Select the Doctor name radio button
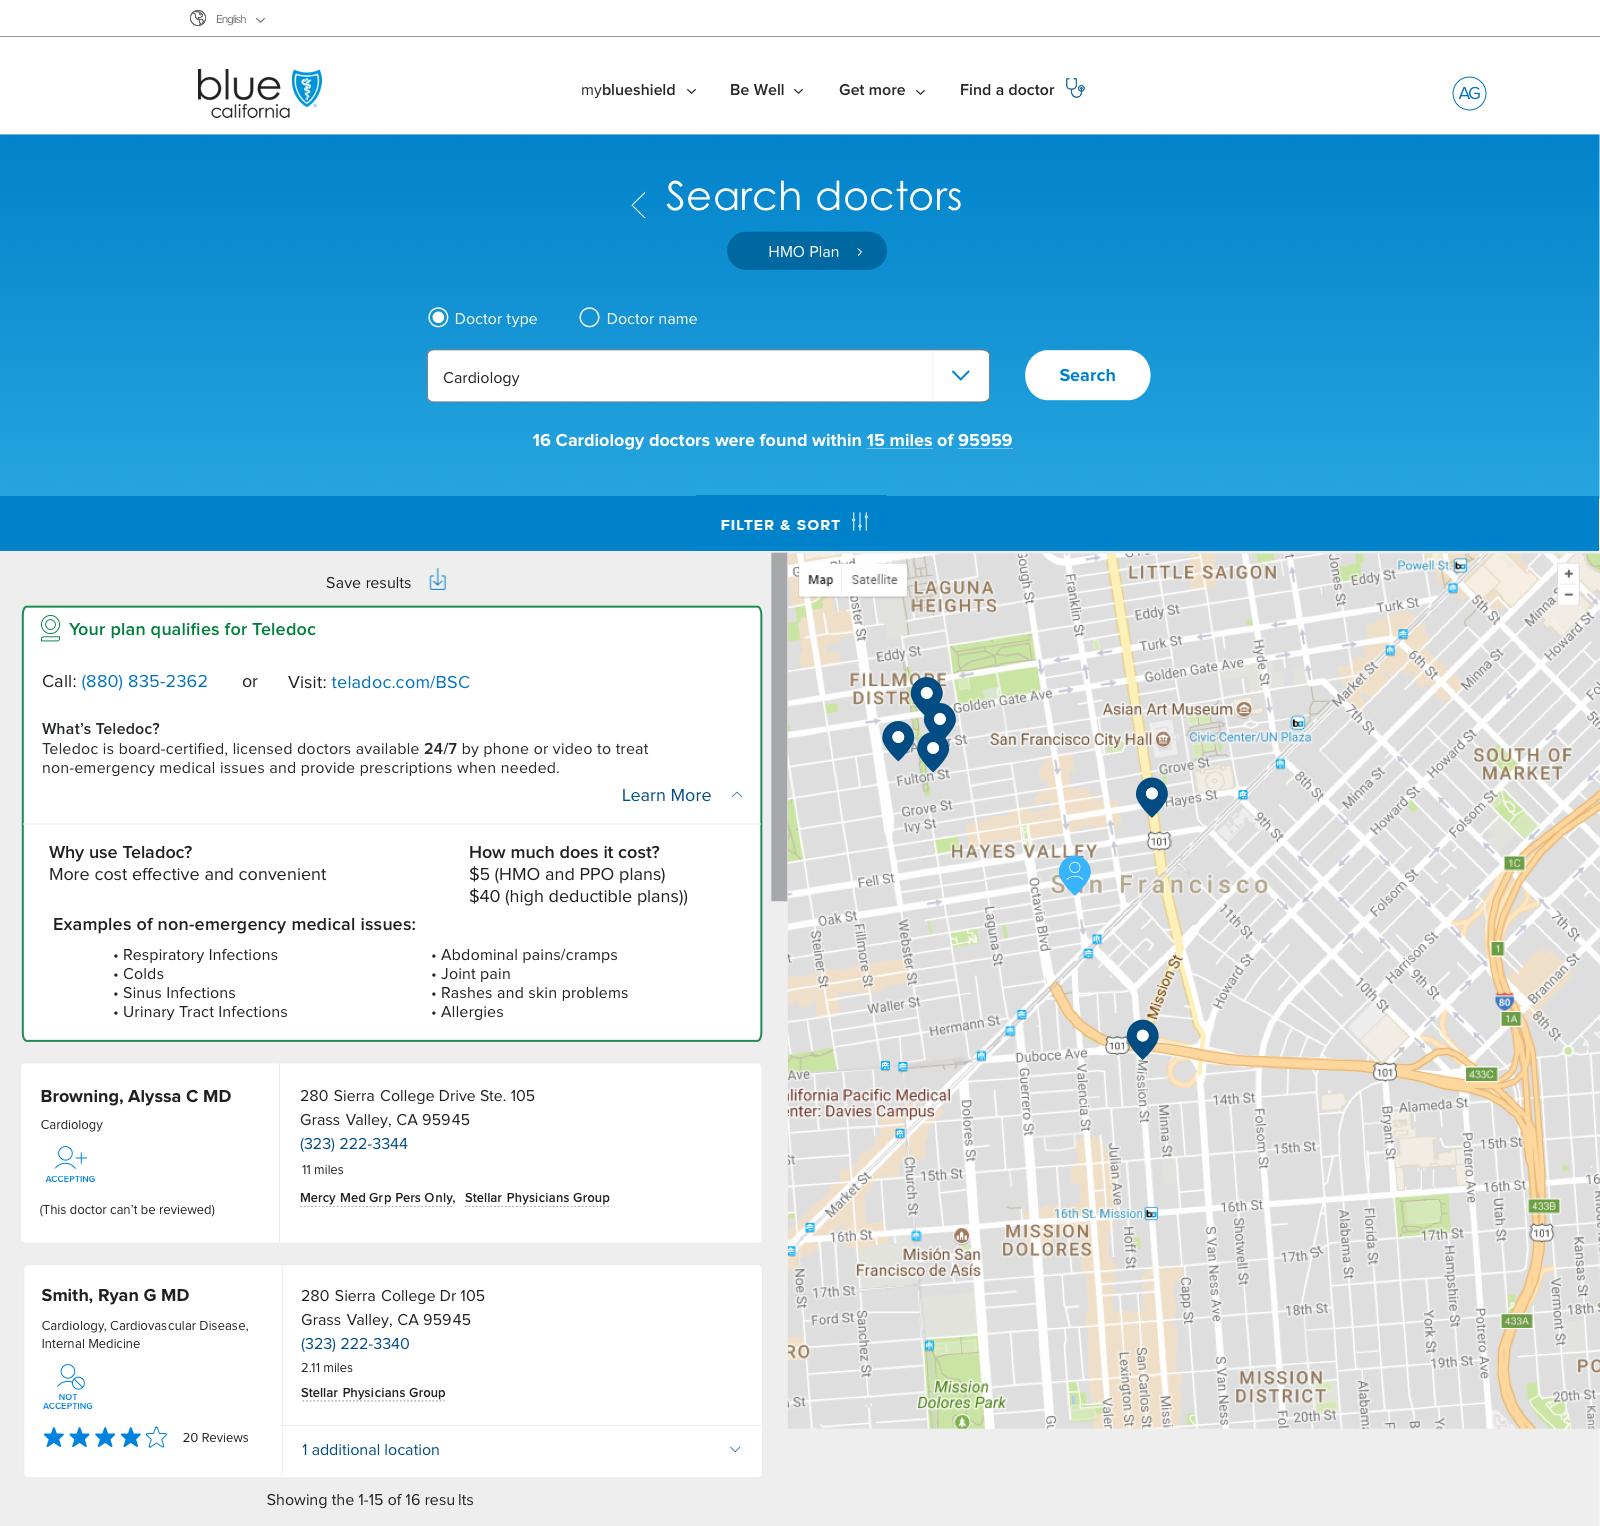The width and height of the screenshot is (1600, 1526). pyautogui.click(x=590, y=318)
